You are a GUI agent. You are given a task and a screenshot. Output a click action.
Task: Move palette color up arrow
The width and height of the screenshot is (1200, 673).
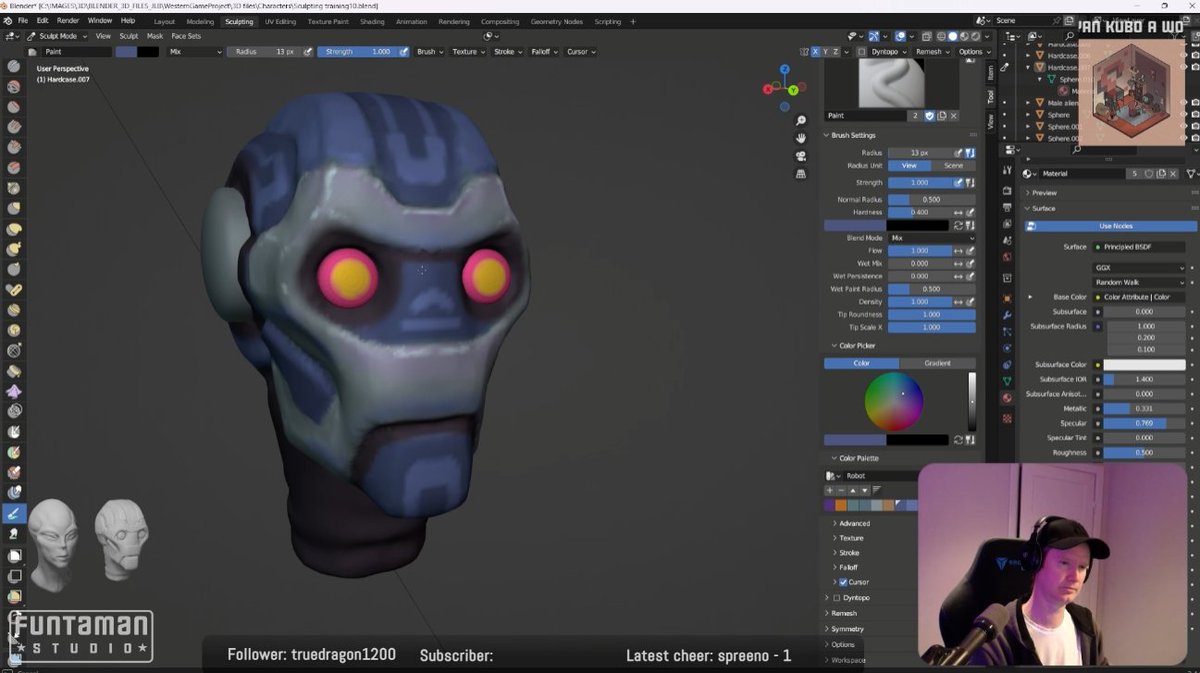852,490
